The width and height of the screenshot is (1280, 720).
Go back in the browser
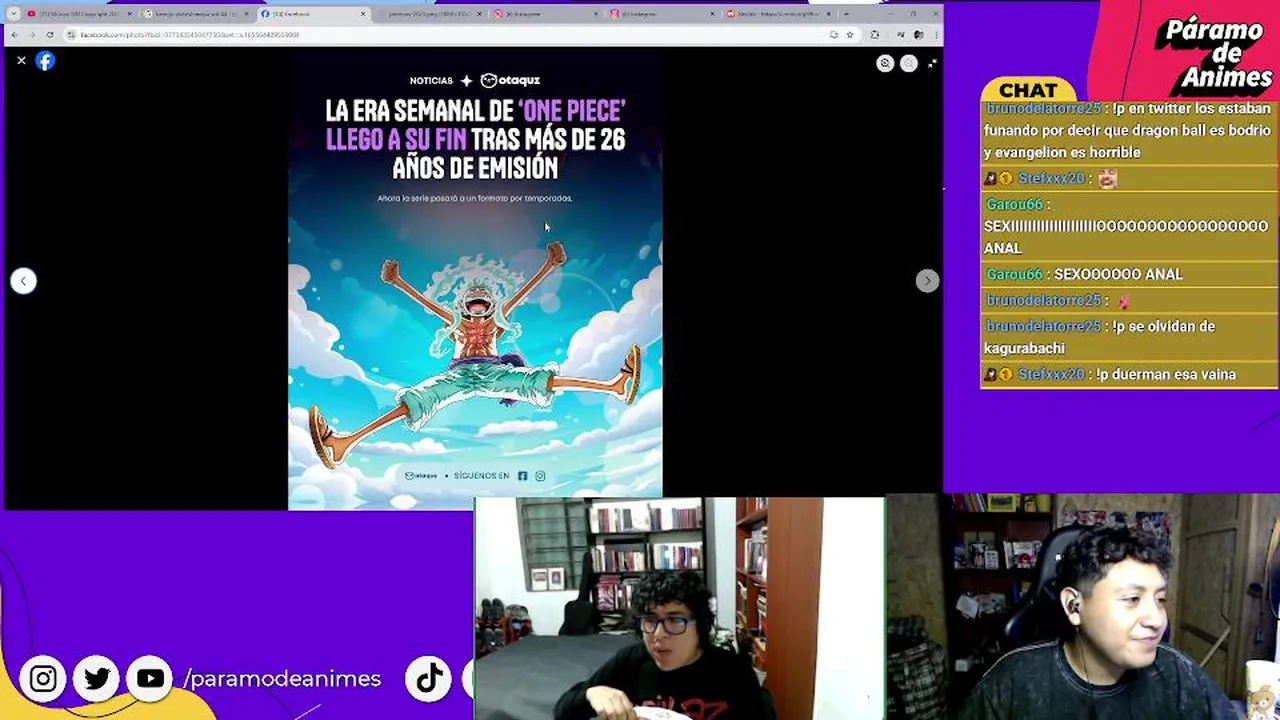14,34
